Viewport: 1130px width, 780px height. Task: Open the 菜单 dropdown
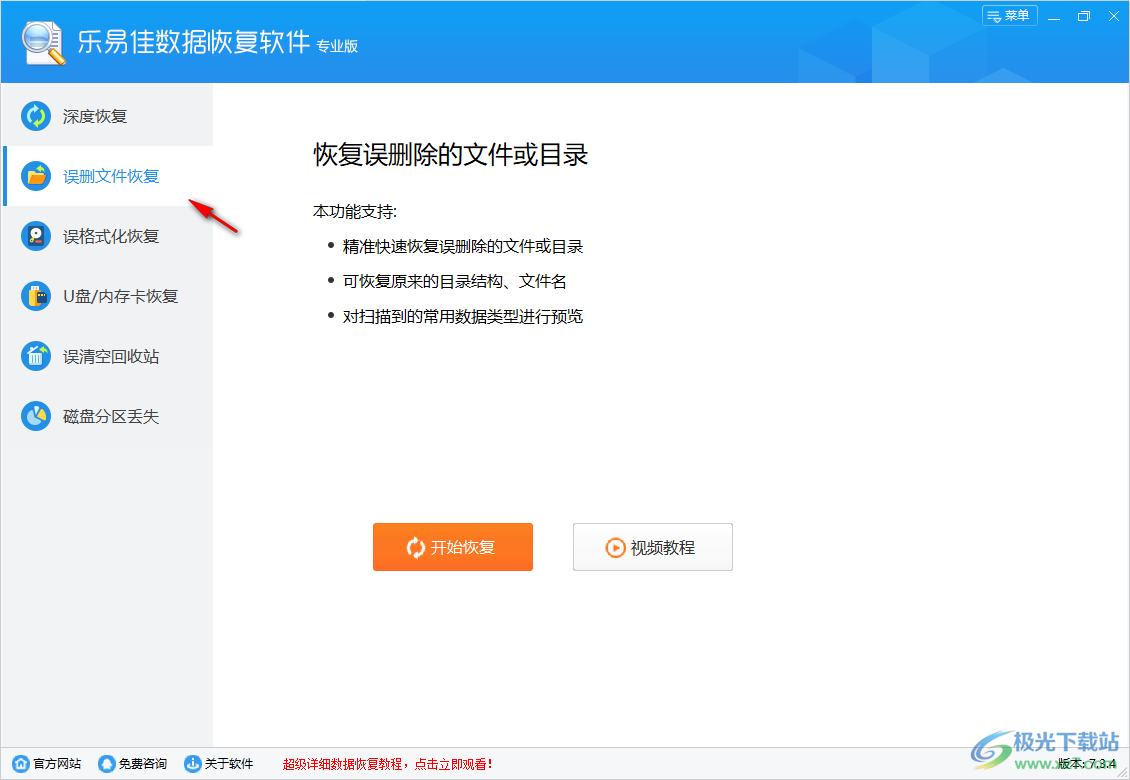(1009, 16)
